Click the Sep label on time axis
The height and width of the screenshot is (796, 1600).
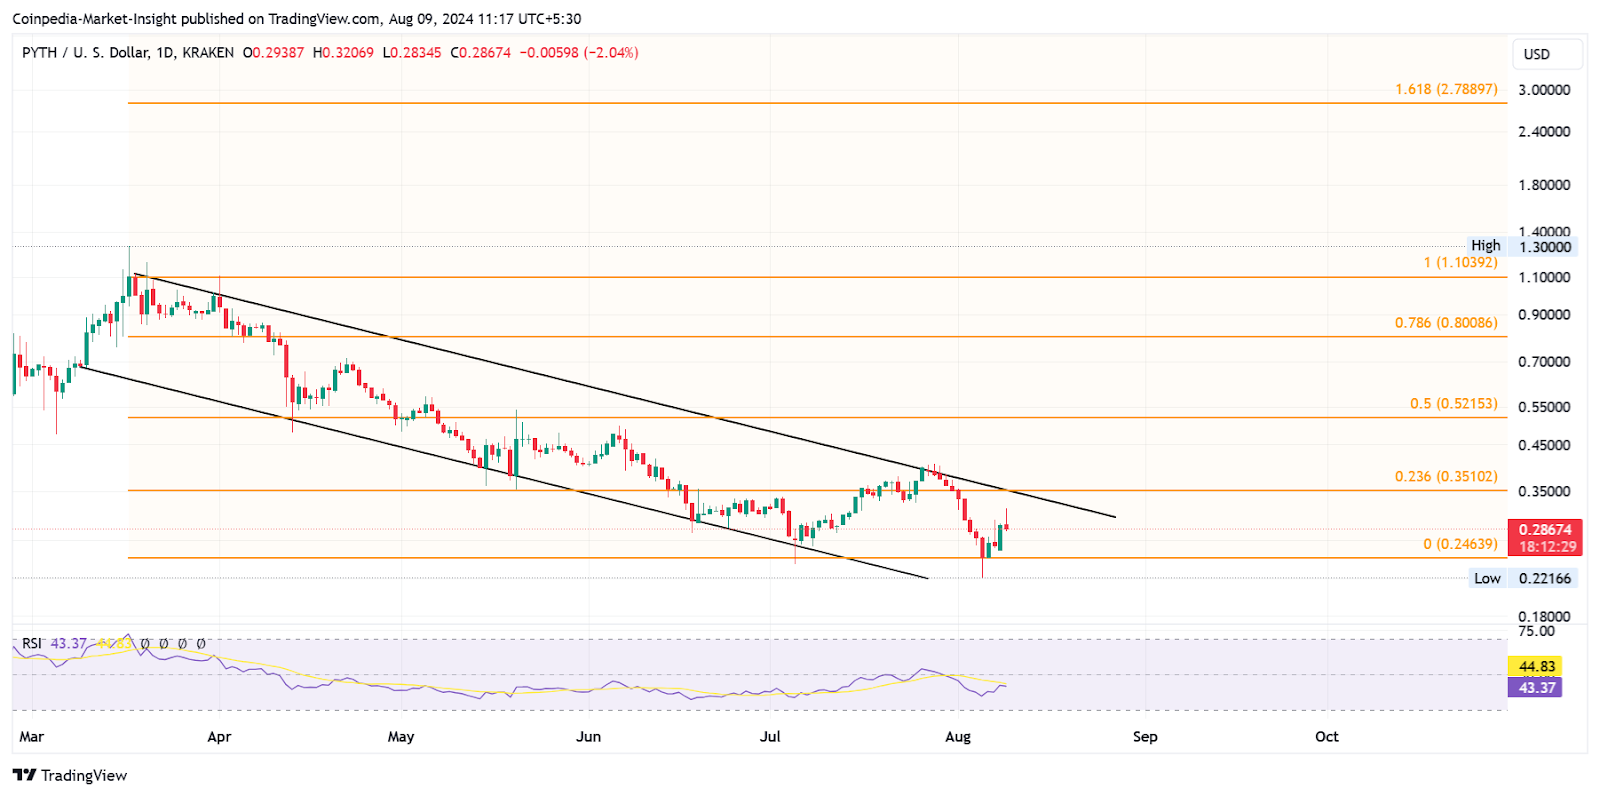[1145, 736]
